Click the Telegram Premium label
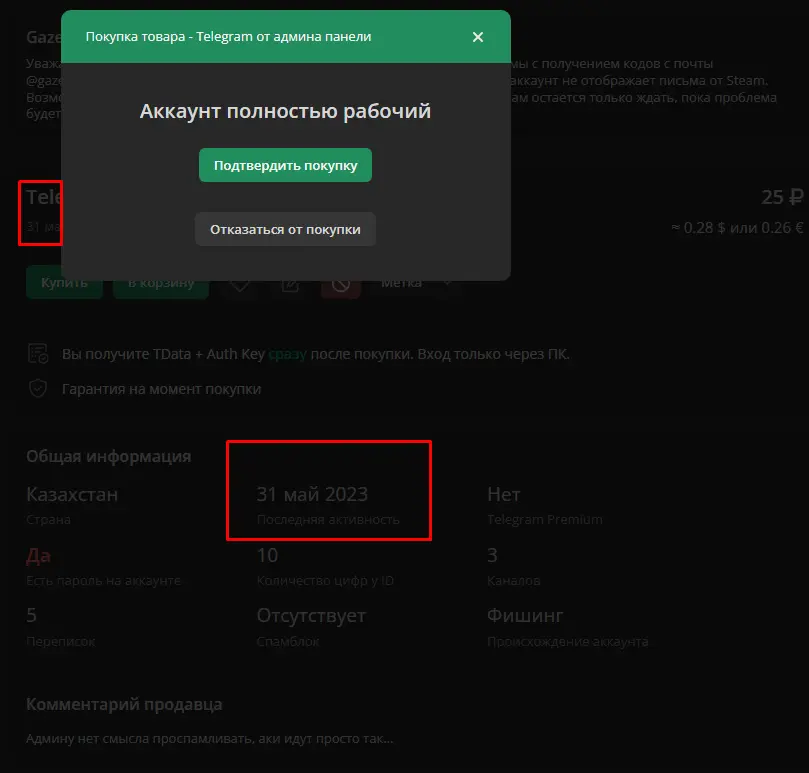 tap(545, 520)
